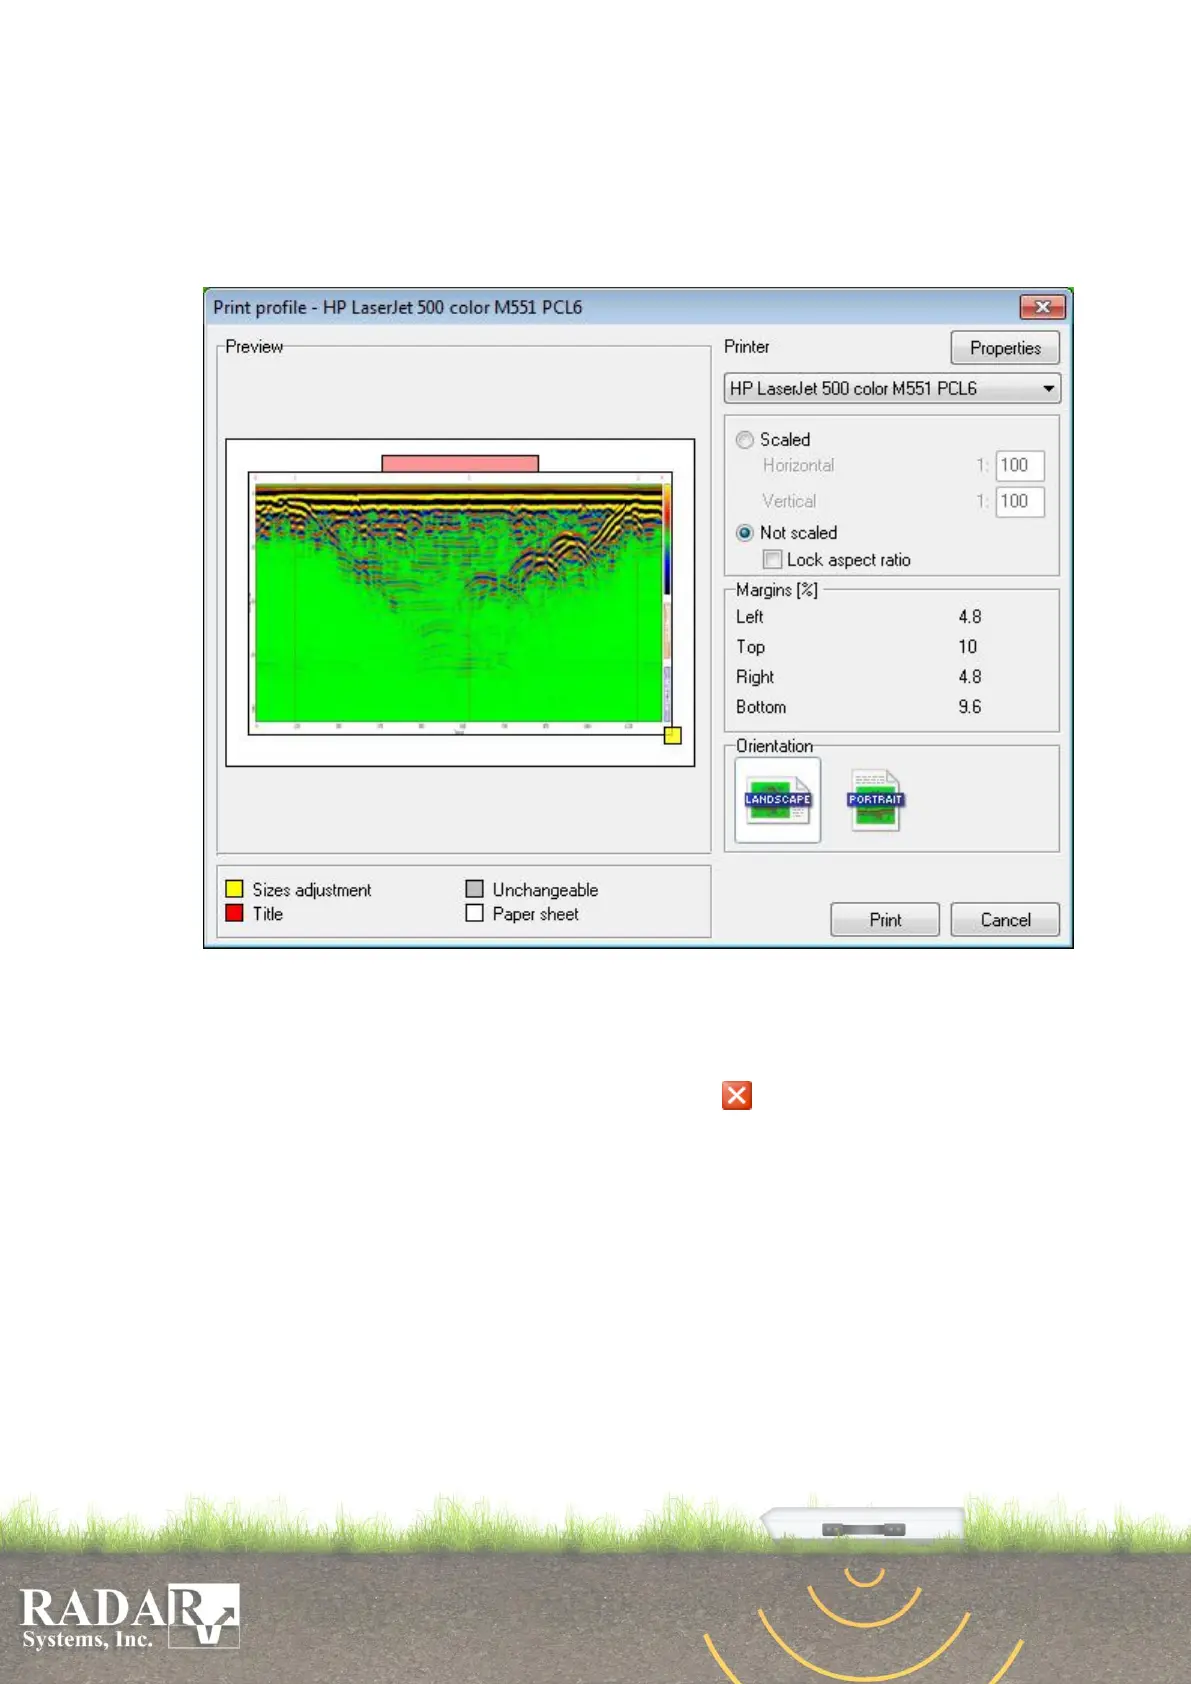Enable Lock aspect ratio checkbox
The width and height of the screenshot is (1191, 1684).
(772, 560)
